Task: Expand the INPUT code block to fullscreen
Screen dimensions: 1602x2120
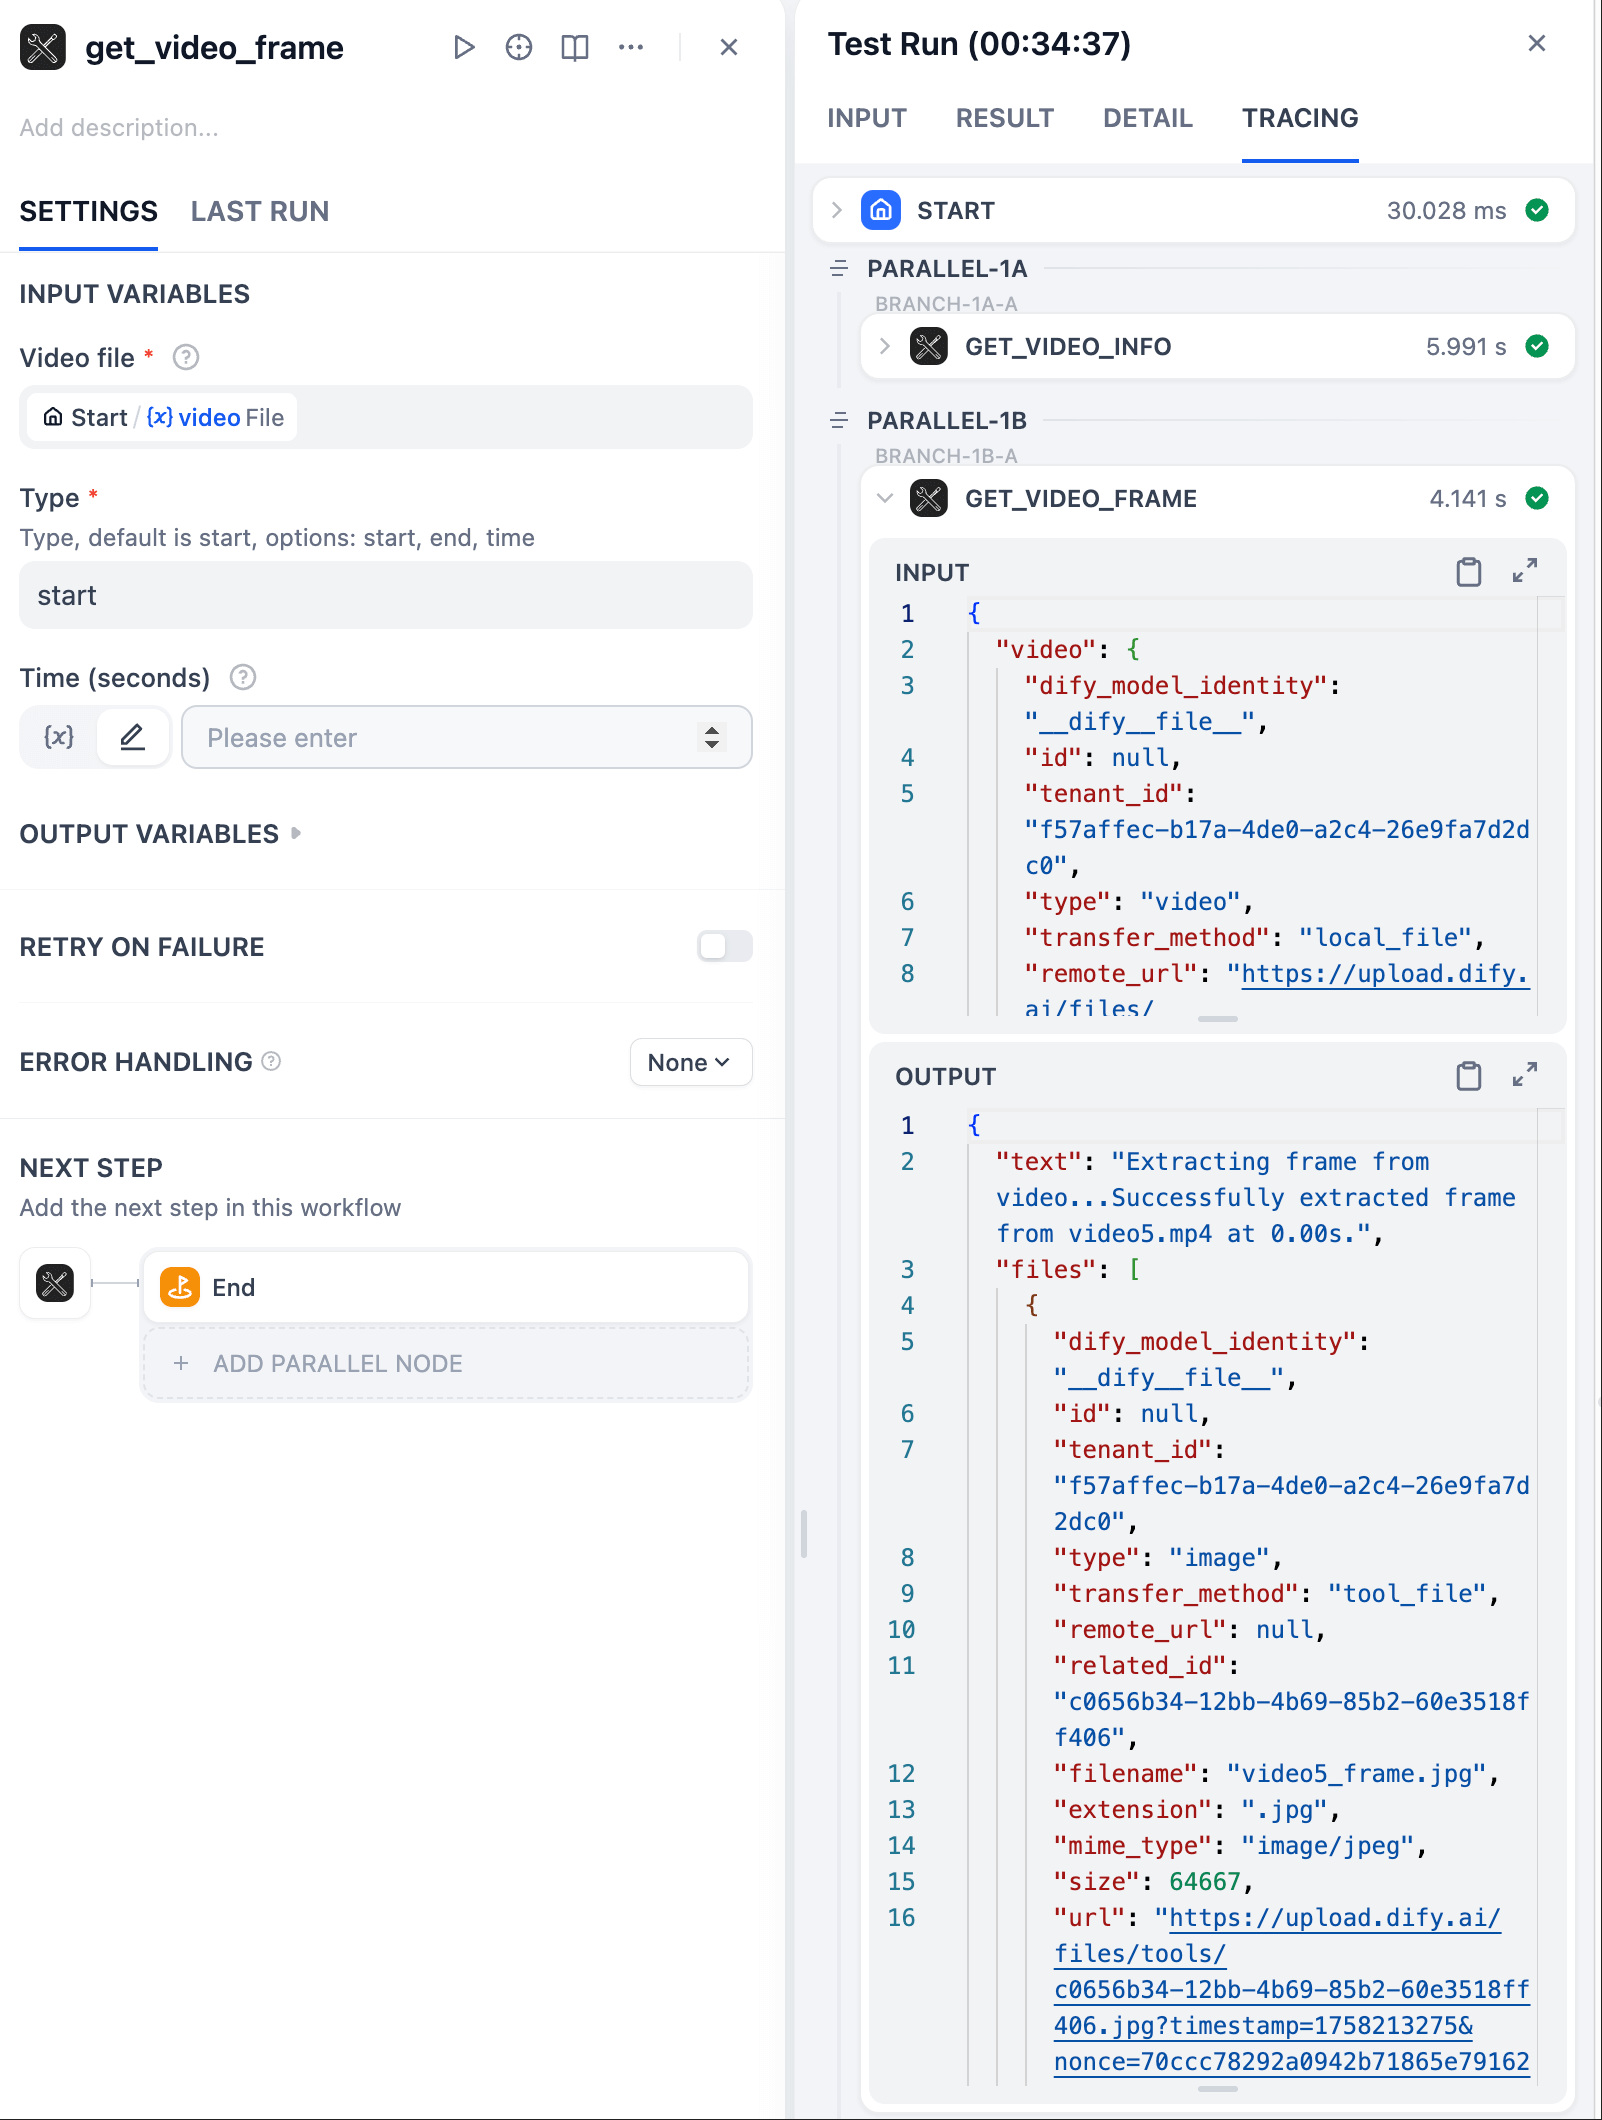Action: click(1525, 571)
